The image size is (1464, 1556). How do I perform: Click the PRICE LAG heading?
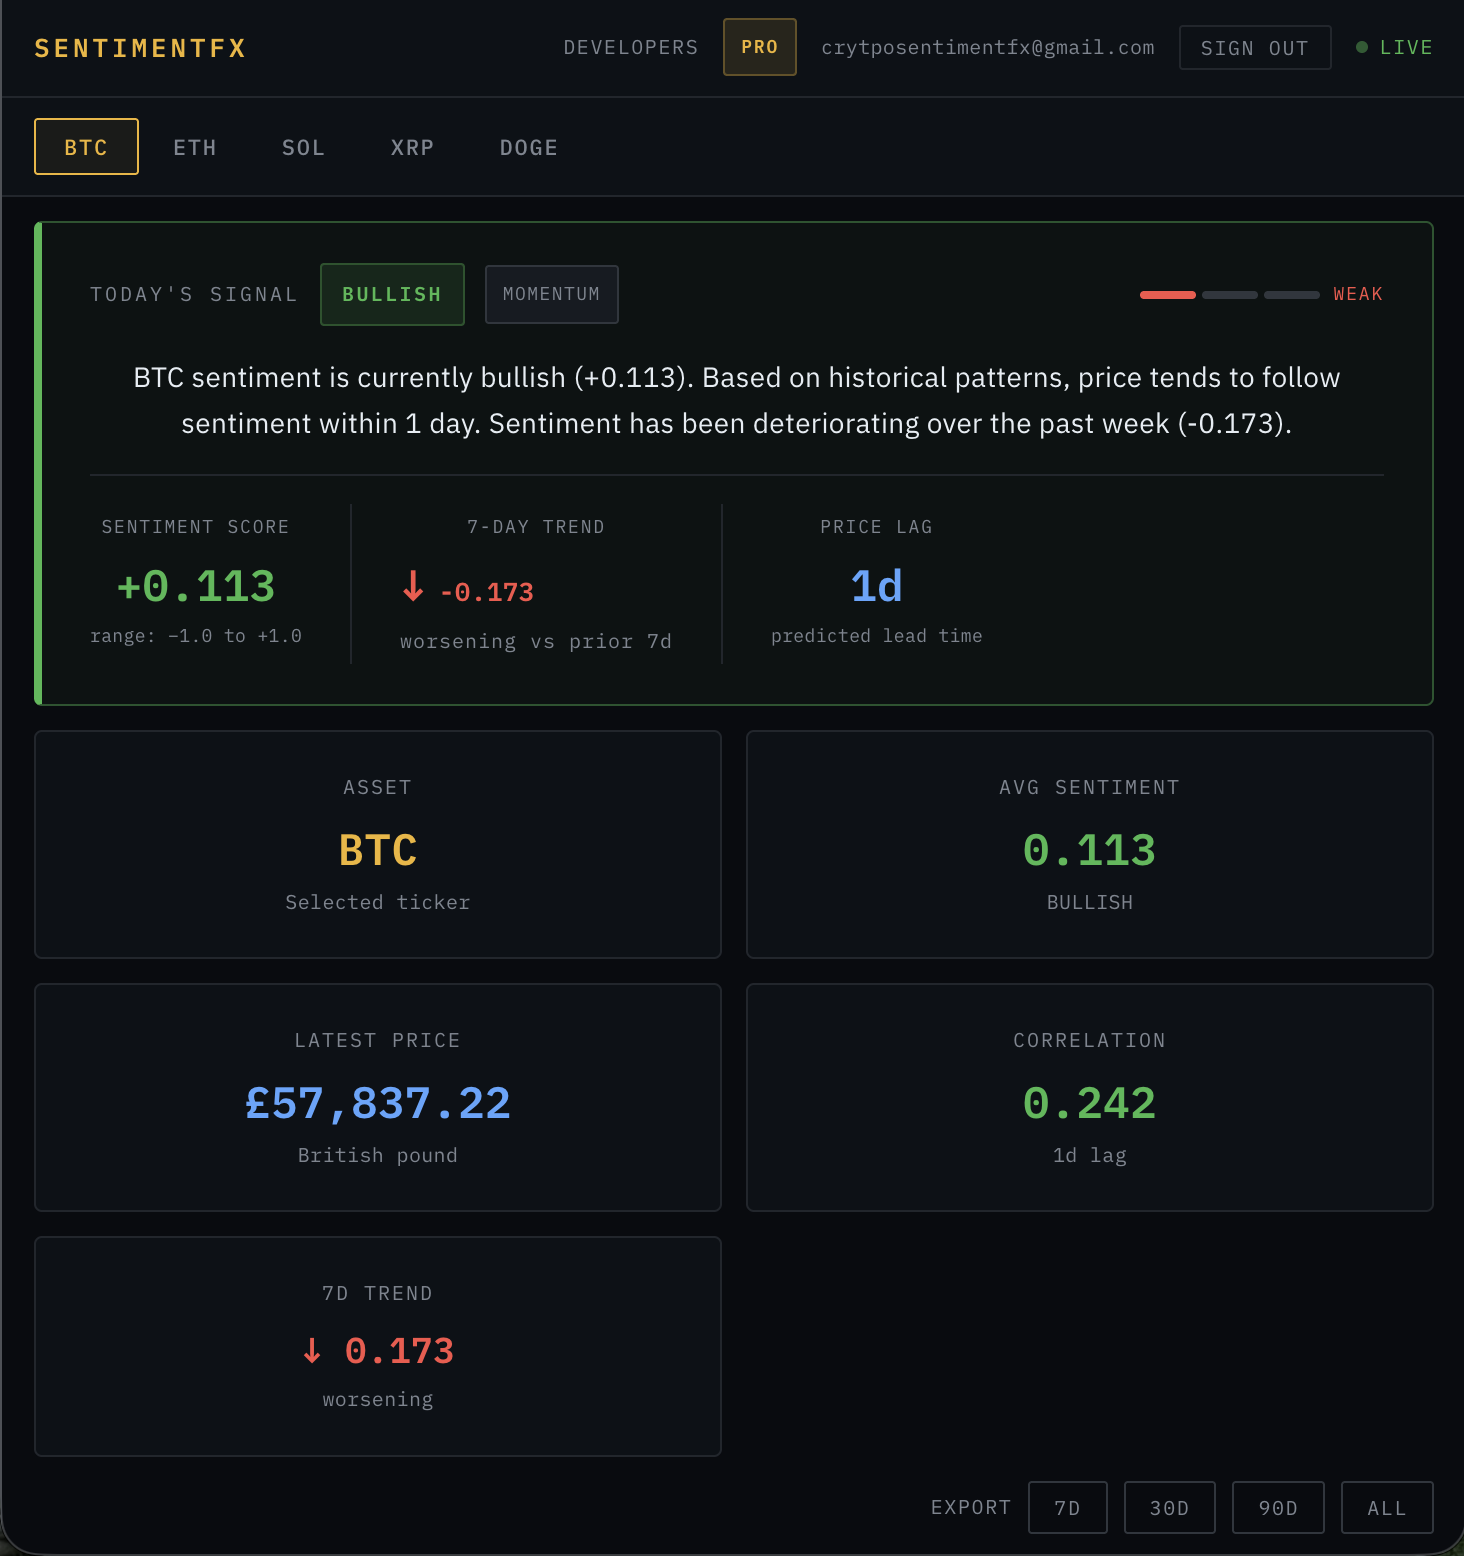pos(877,527)
